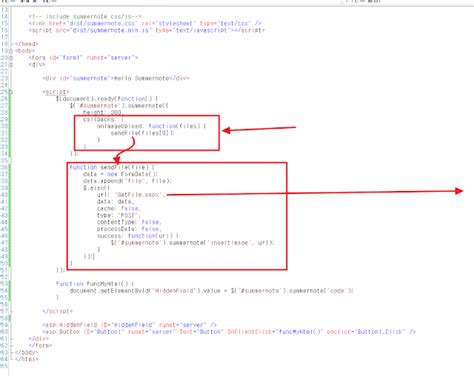Click the type: 'POST' line
Screen dimensions: 474x376
(119, 215)
